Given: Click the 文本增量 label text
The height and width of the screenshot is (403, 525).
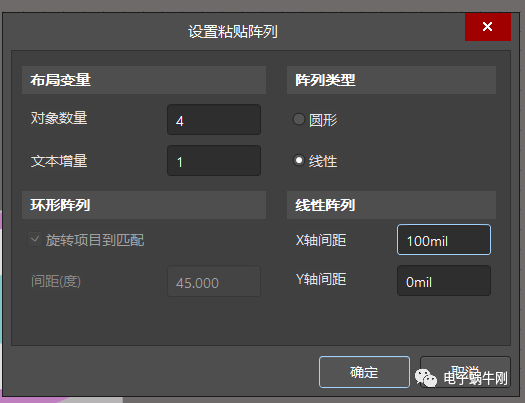Looking at the screenshot, I should 59,161.
